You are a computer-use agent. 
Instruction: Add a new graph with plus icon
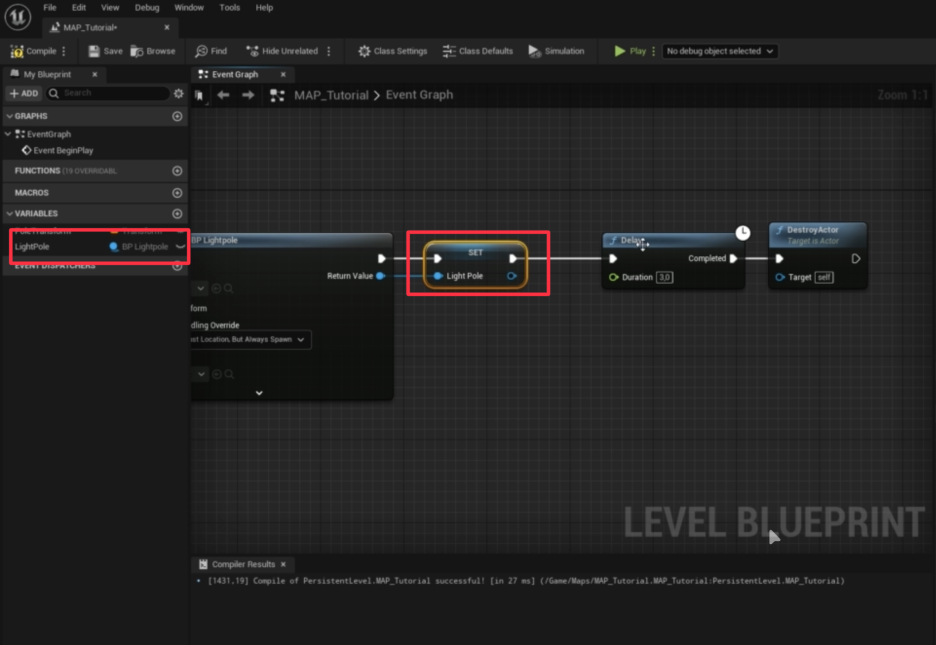click(177, 116)
